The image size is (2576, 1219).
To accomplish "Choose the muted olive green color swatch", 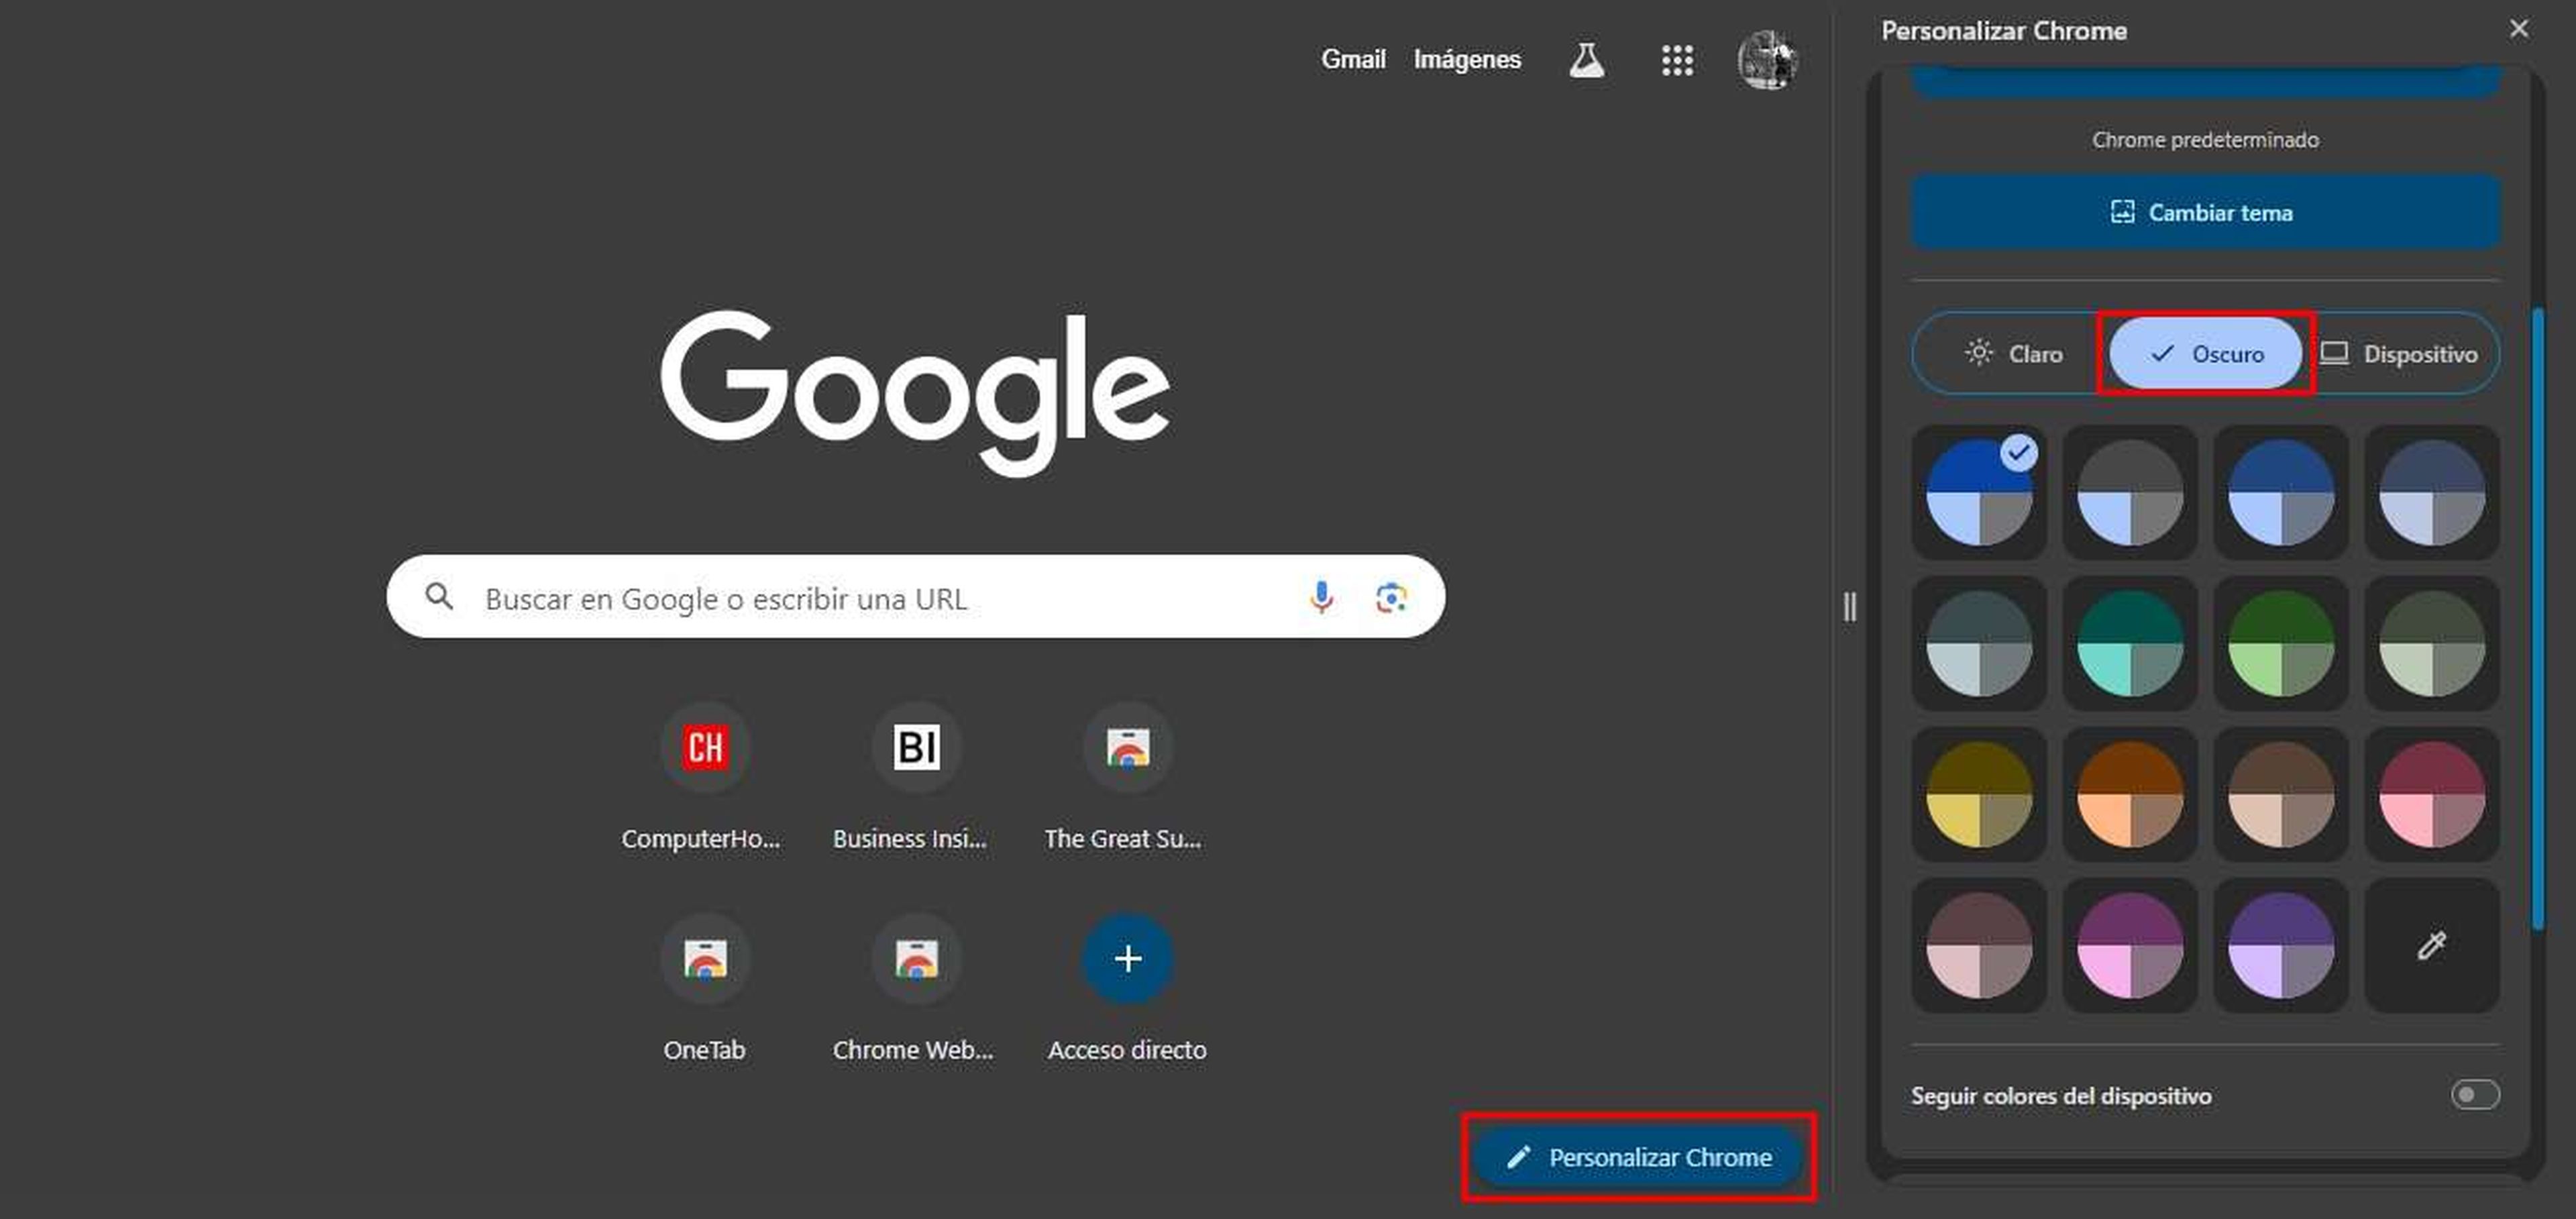I will (2431, 643).
